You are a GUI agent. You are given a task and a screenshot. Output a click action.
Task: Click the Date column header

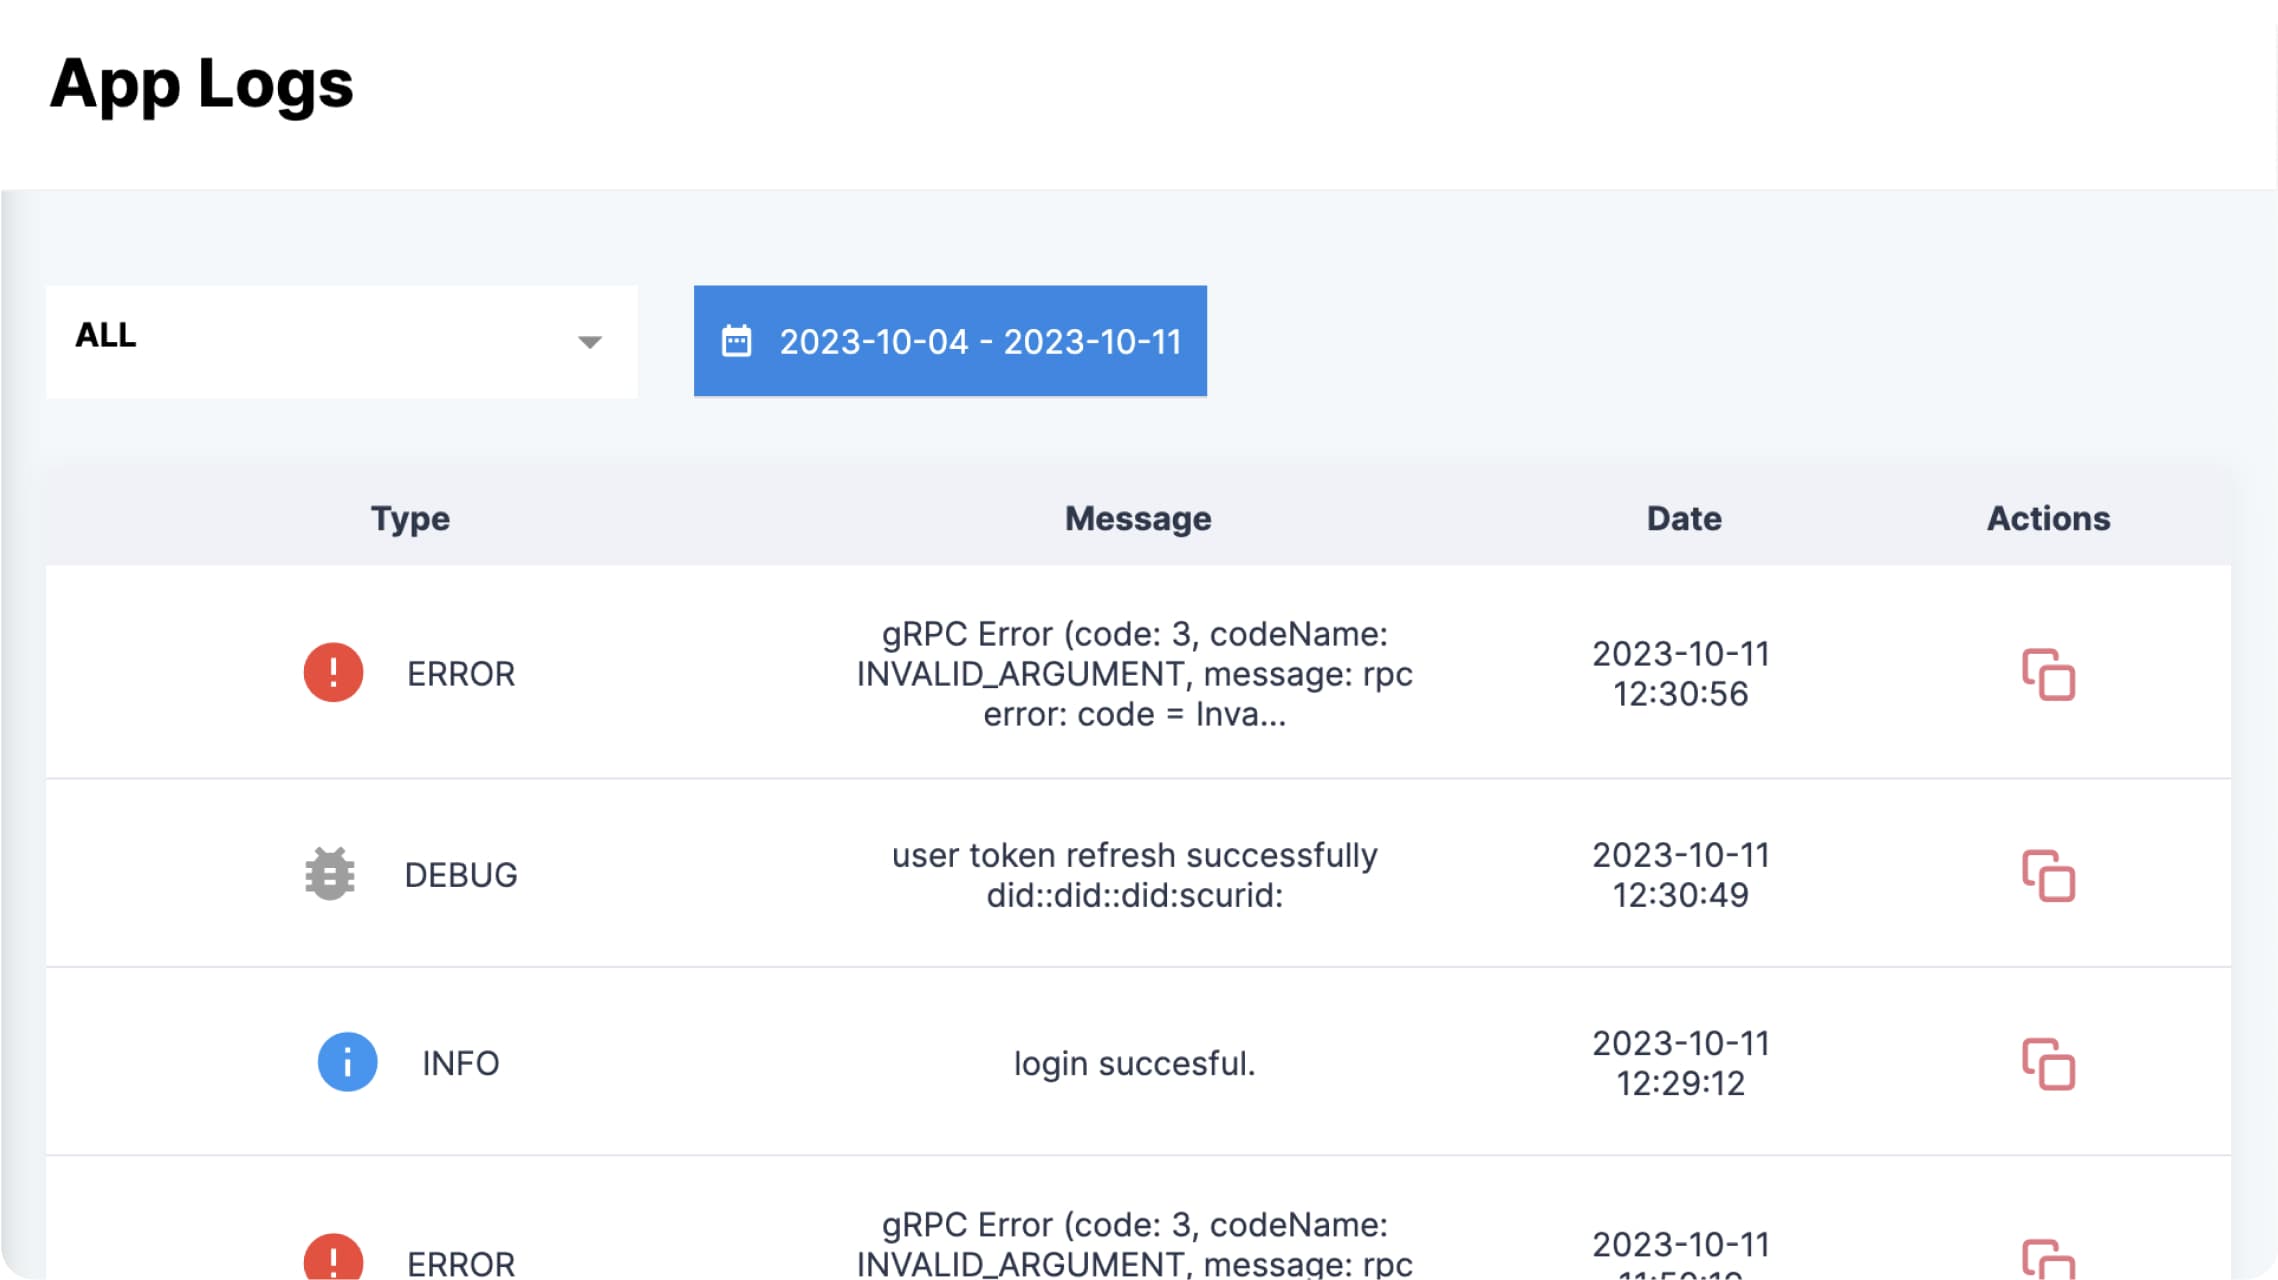pos(1684,518)
